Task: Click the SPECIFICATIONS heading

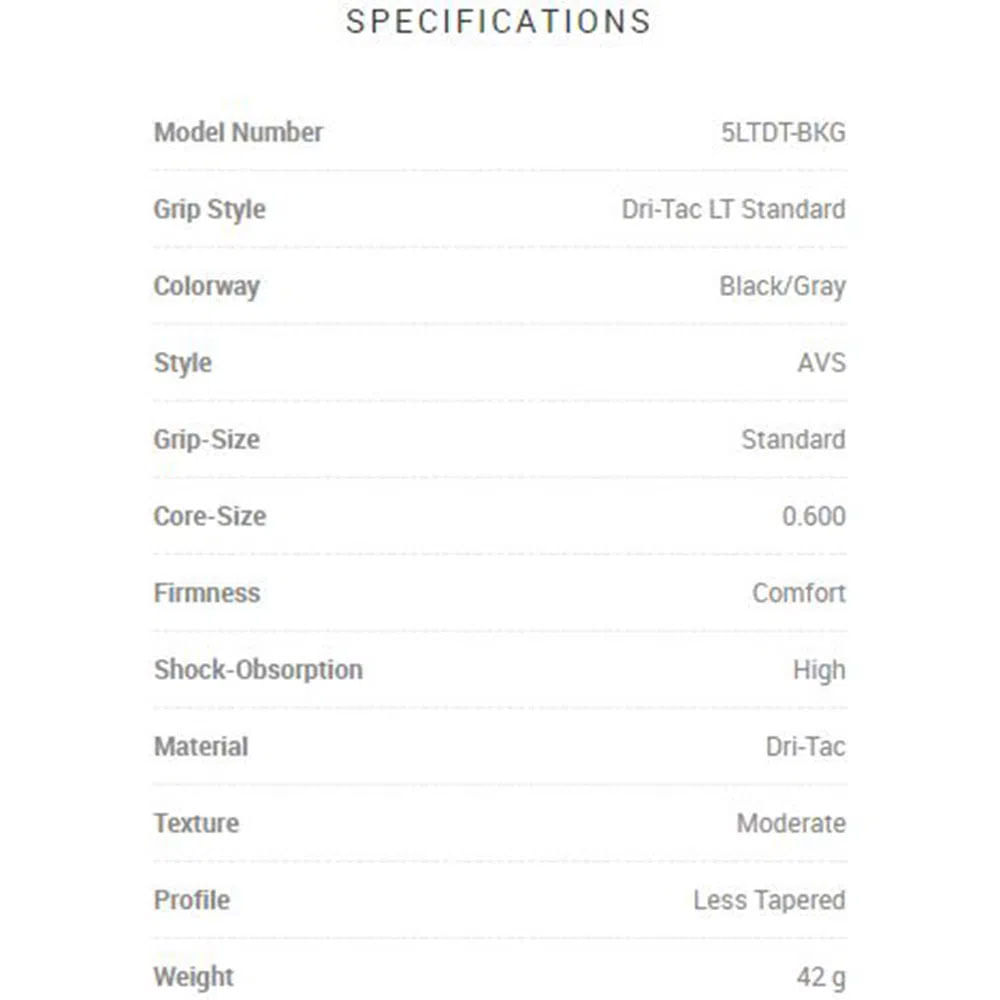Action: (498, 22)
